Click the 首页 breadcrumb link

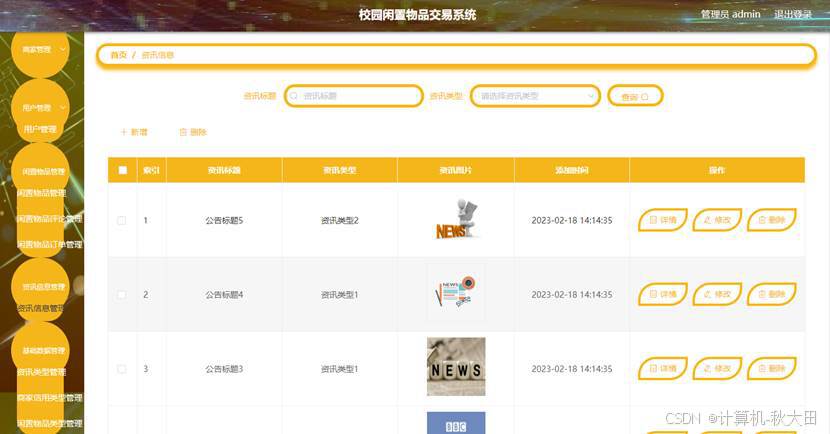[119, 55]
